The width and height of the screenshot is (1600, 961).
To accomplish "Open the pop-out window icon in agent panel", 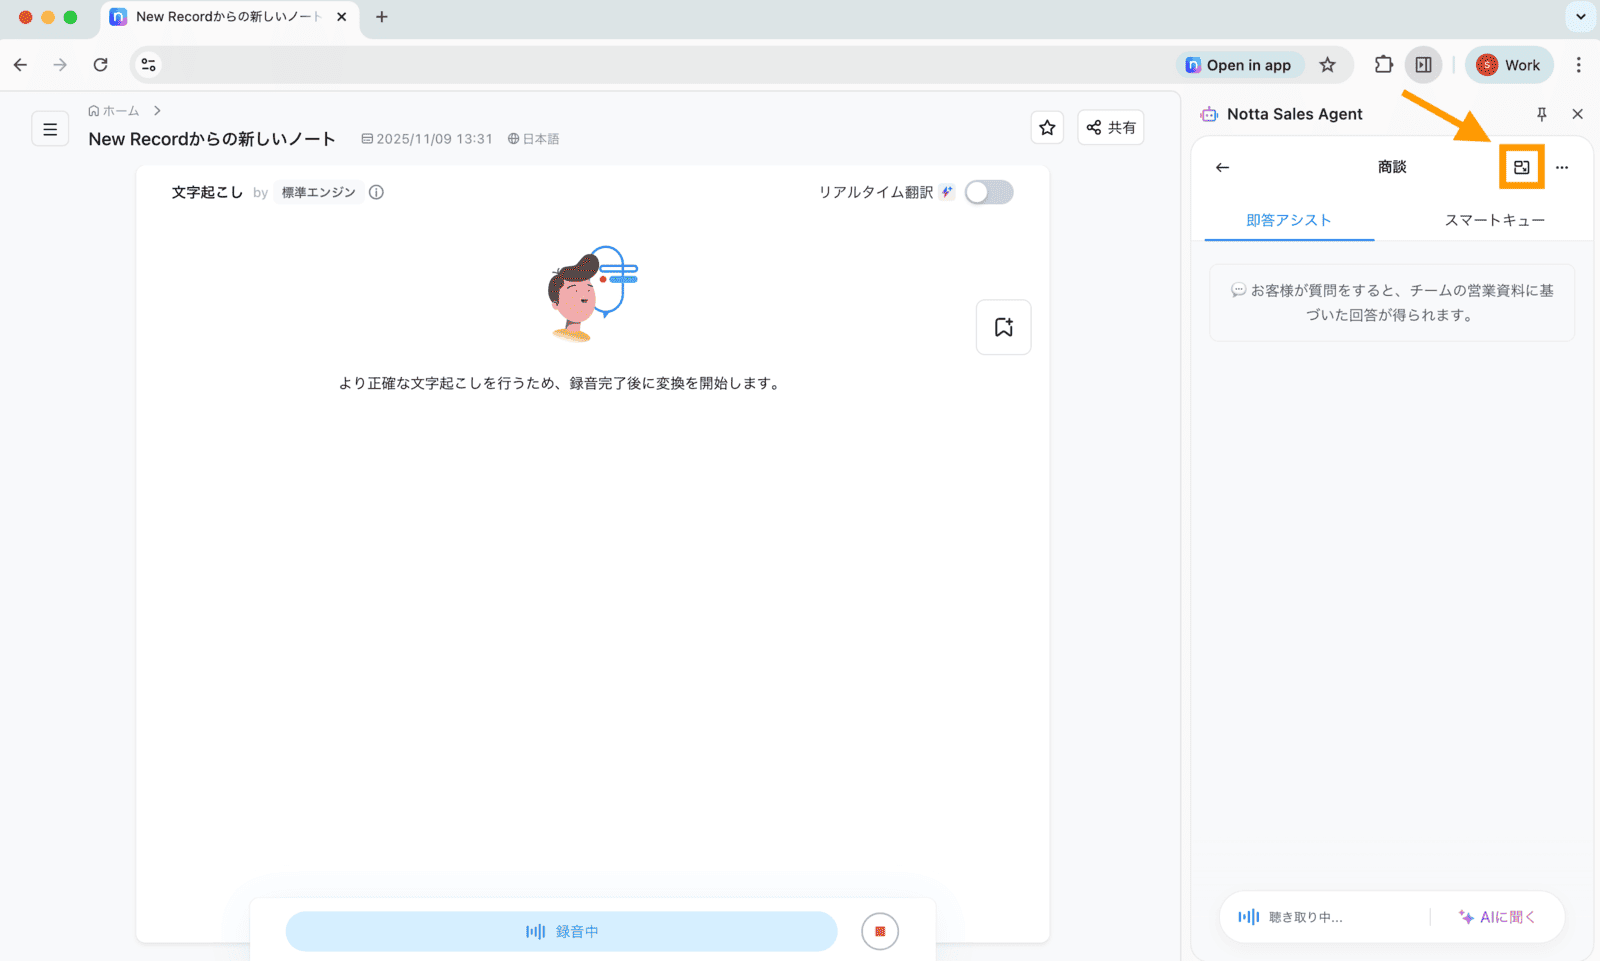I will point(1522,167).
